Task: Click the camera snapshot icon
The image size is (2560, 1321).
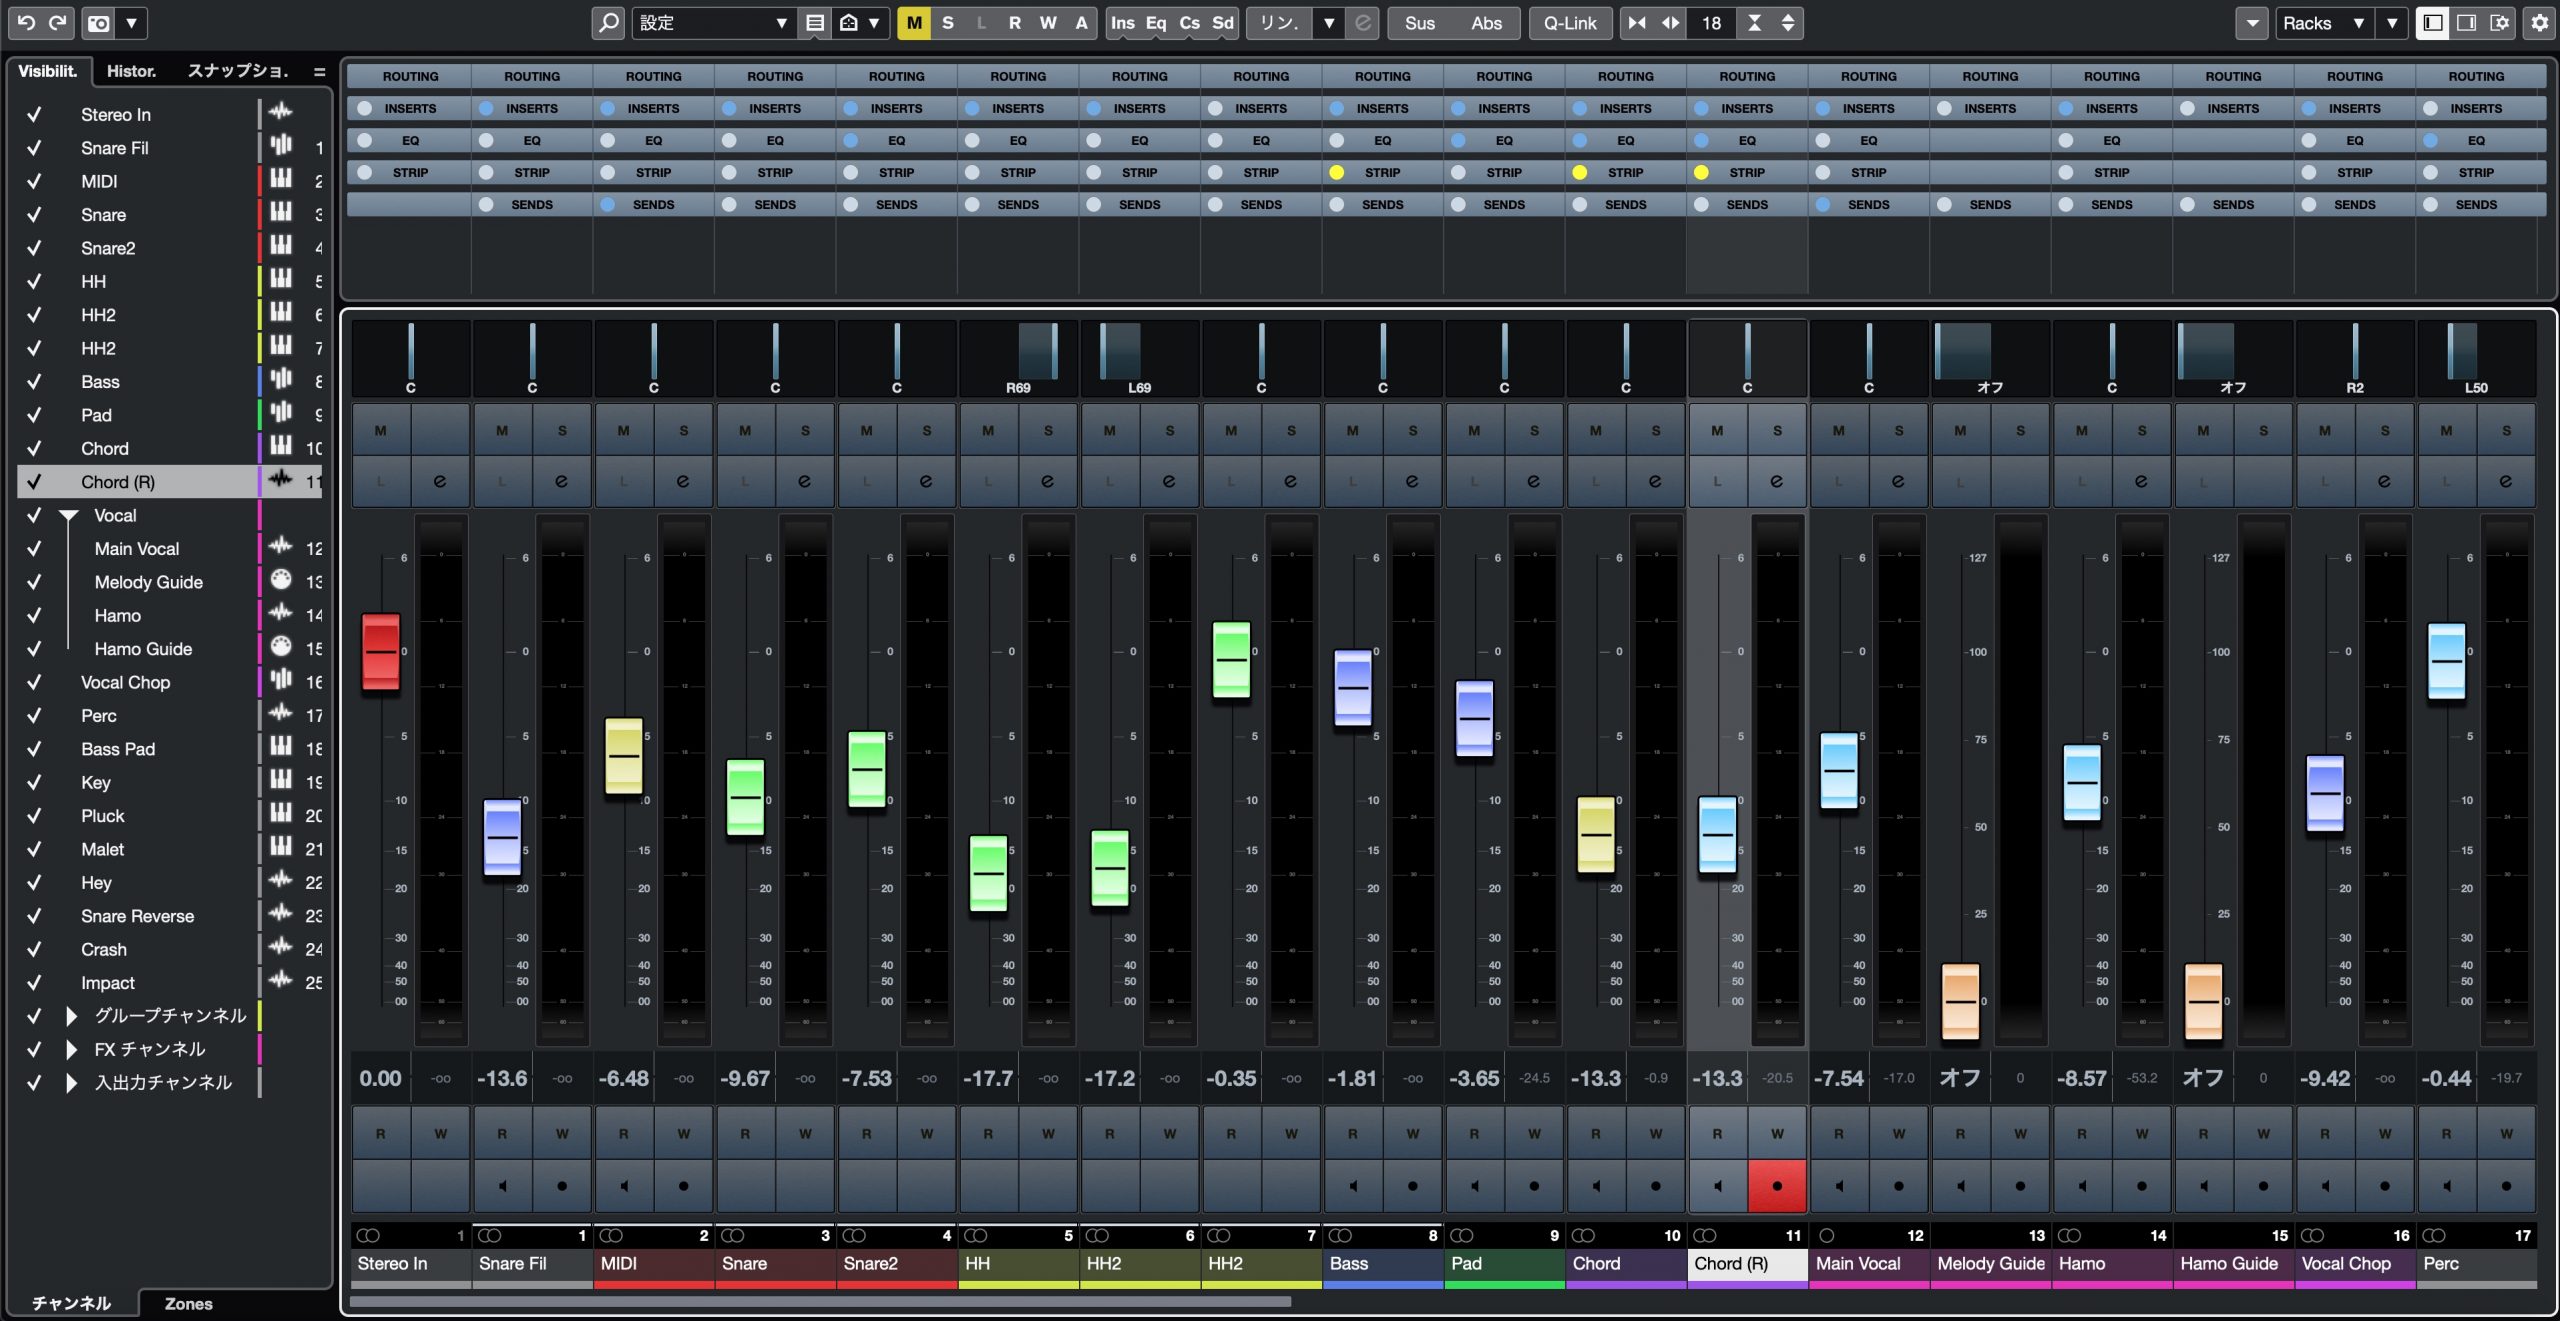Action: click(x=99, y=22)
